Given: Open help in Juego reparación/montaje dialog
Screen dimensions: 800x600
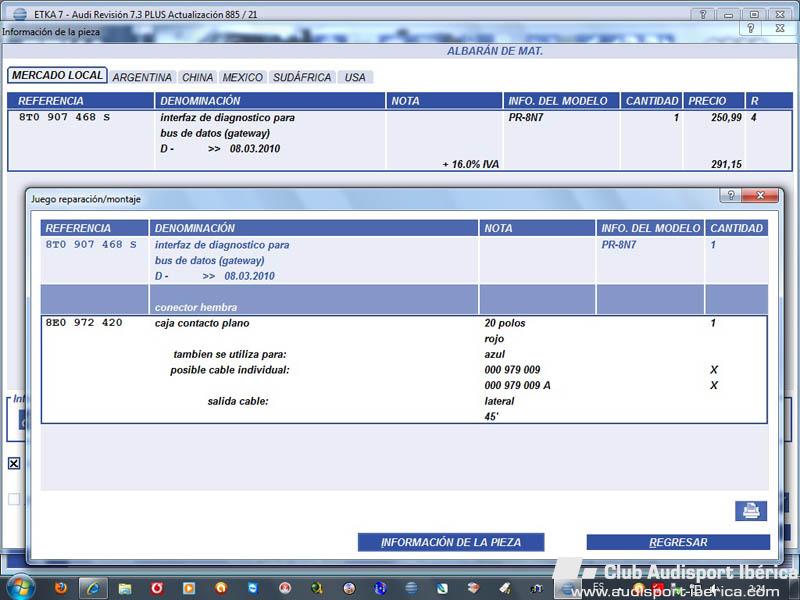Looking at the screenshot, I should click(731, 195).
